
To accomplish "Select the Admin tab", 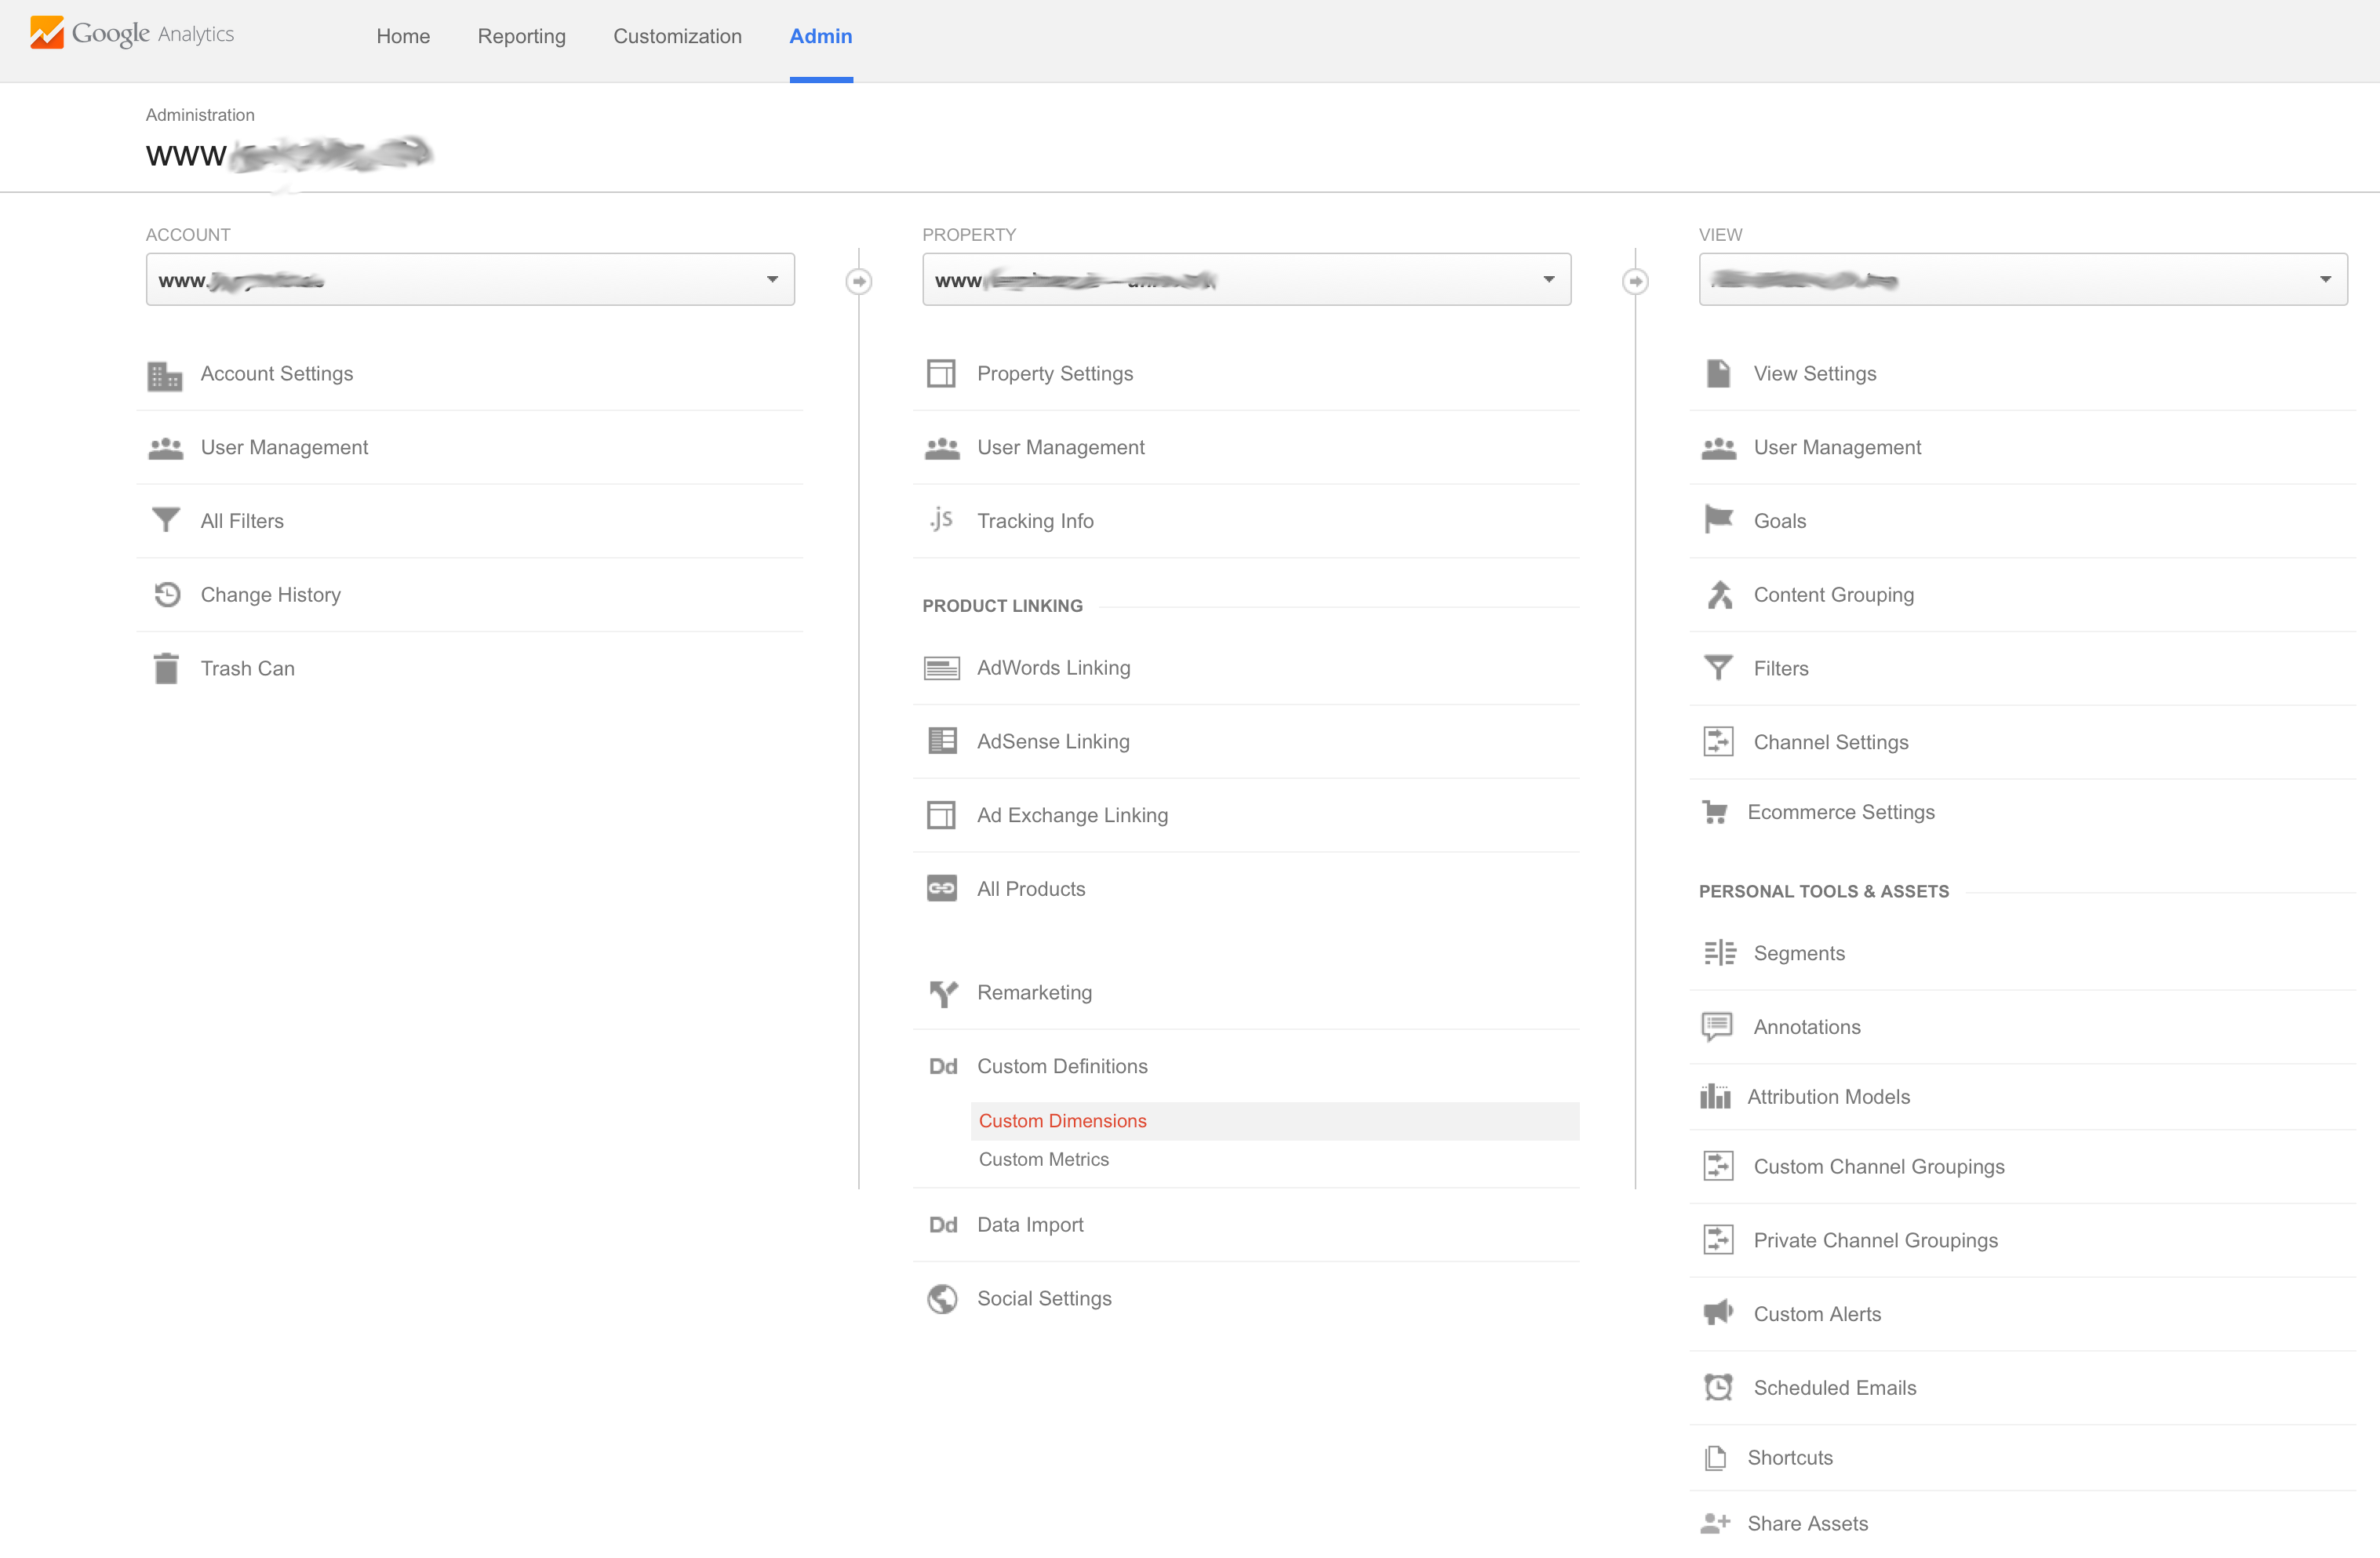I will pyautogui.click(x=821, y=36).
